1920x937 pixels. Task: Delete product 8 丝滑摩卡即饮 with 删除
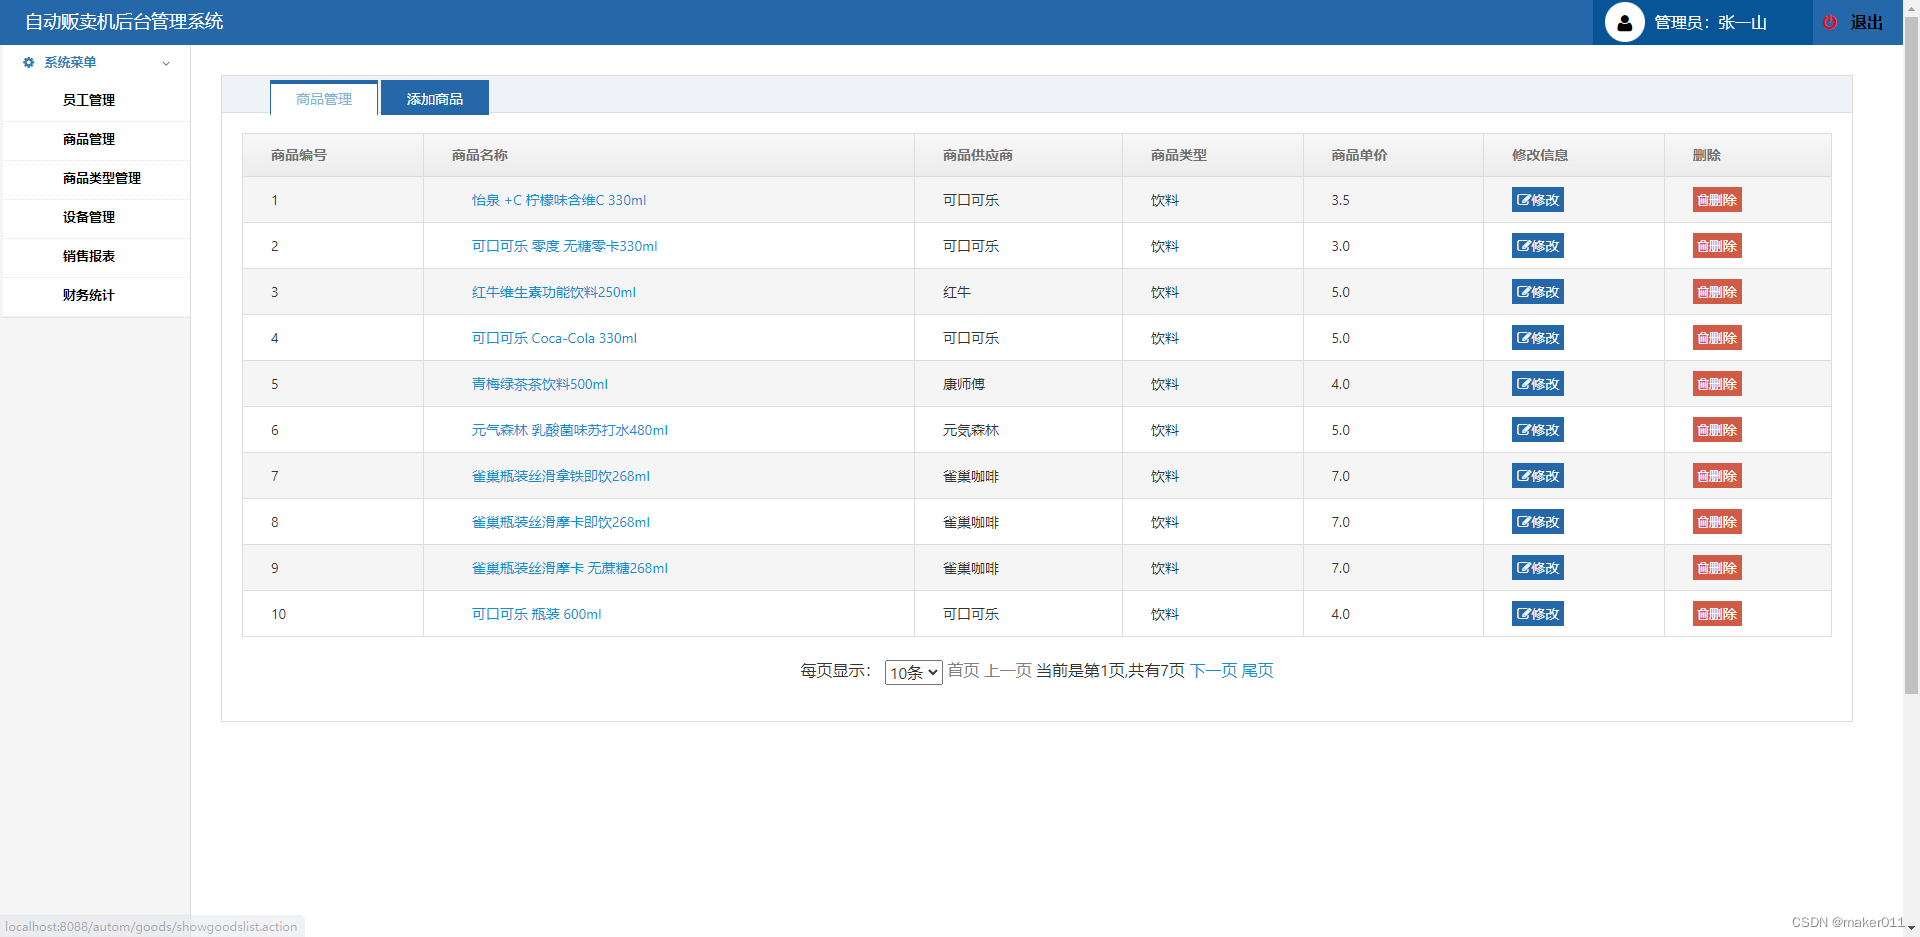[1717, 522]
